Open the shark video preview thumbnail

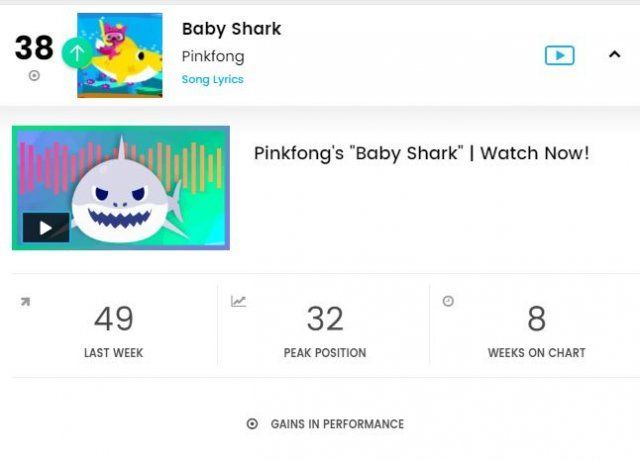click(x=121, y=188)
